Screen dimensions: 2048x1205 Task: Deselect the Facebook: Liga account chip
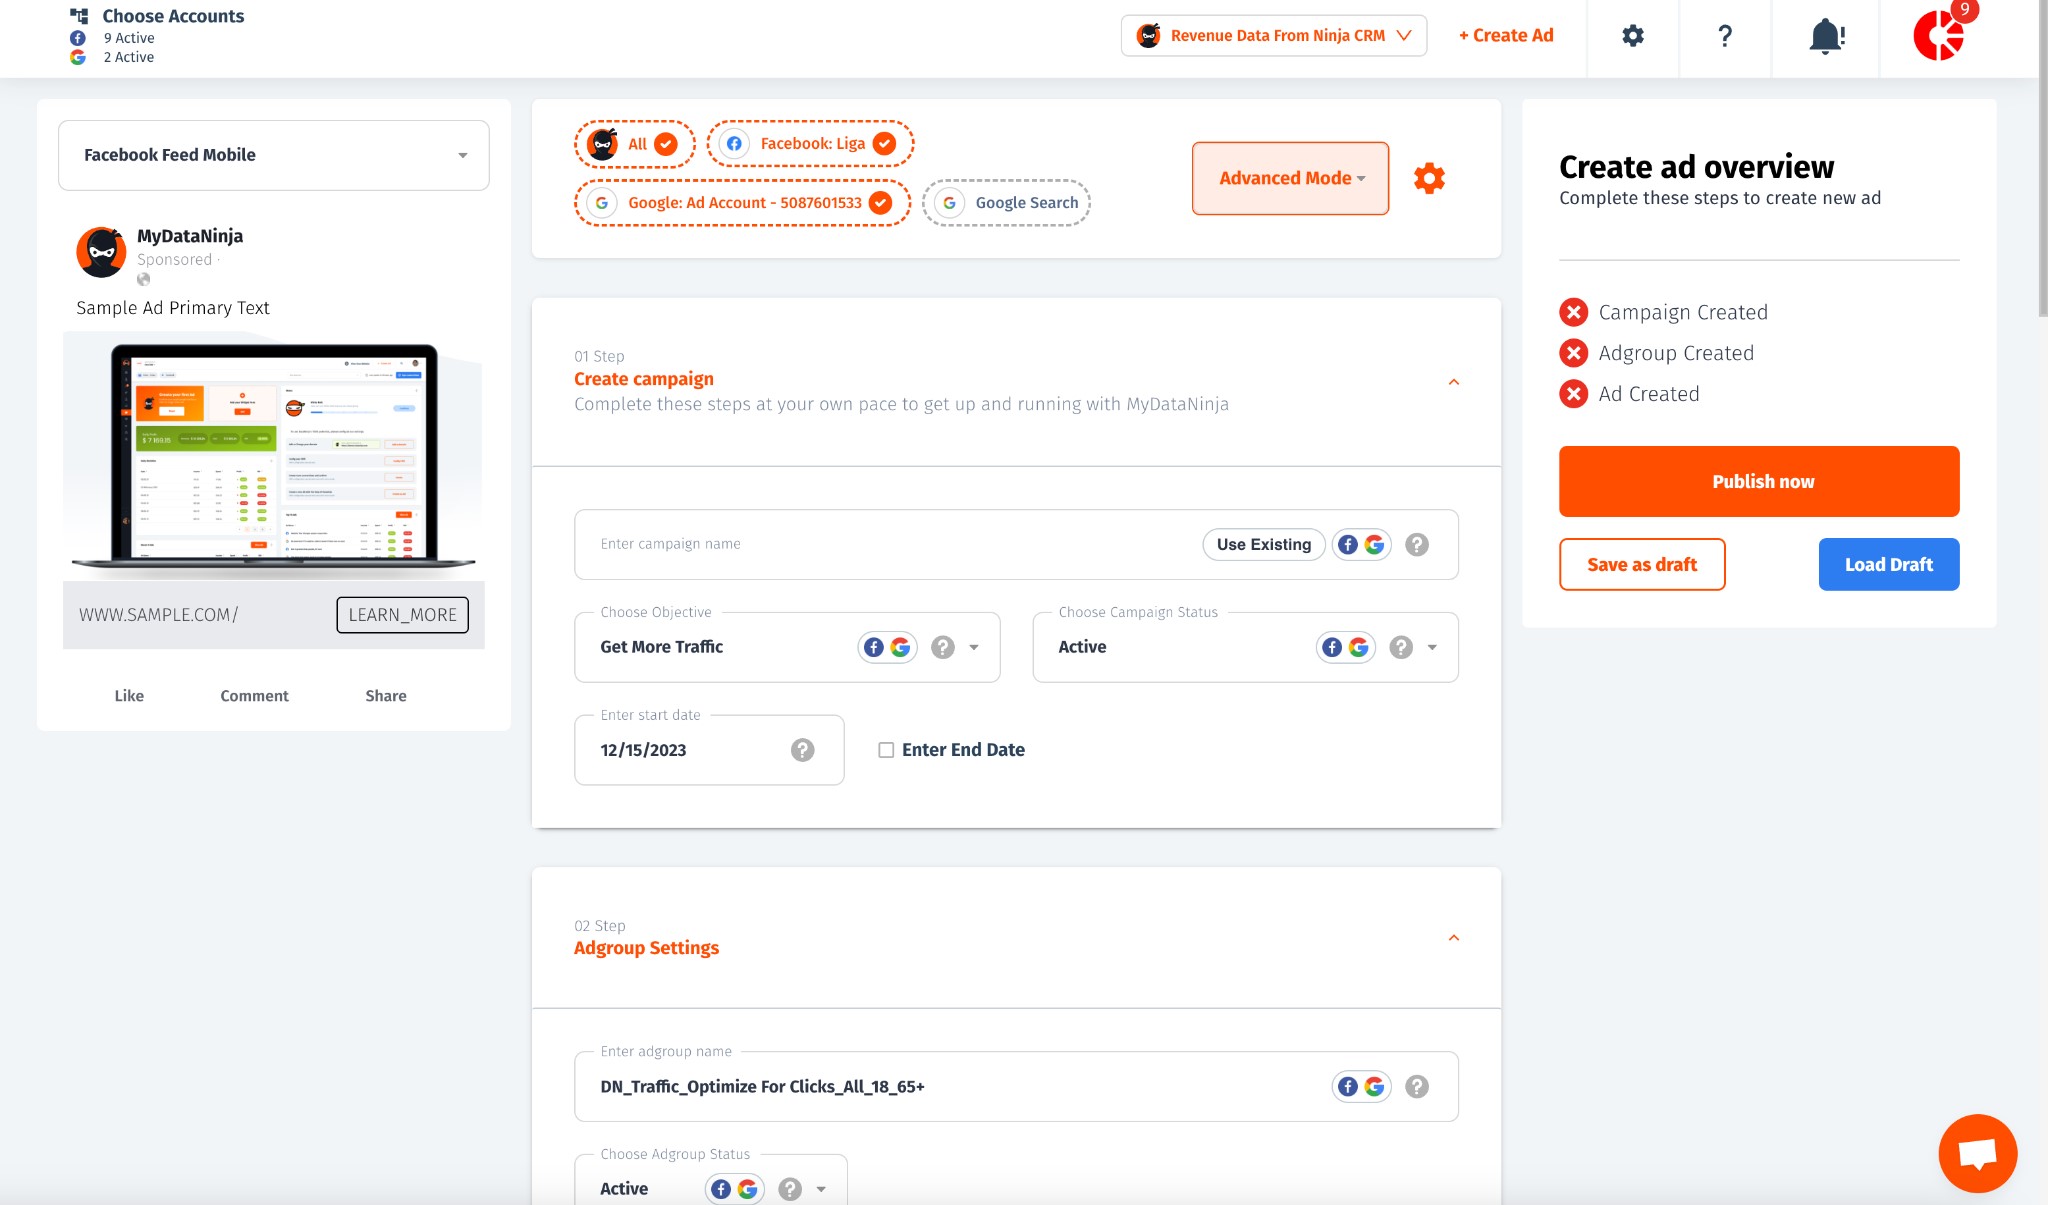coord(810,144)
